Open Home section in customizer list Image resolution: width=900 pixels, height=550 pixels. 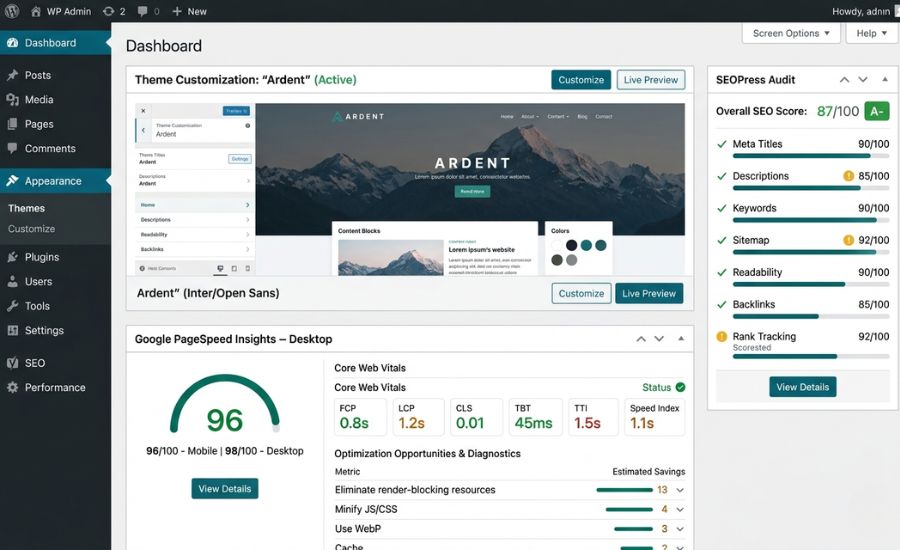pyautogui.click(x=195, y=204)
